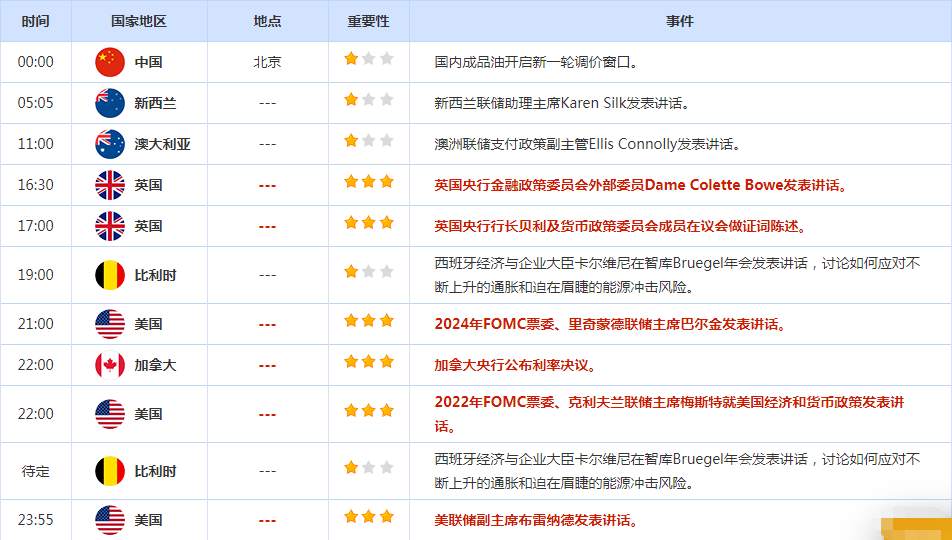Click the 00:00 time cell
This screenshot has height=540, width=952.
[35, 62]
